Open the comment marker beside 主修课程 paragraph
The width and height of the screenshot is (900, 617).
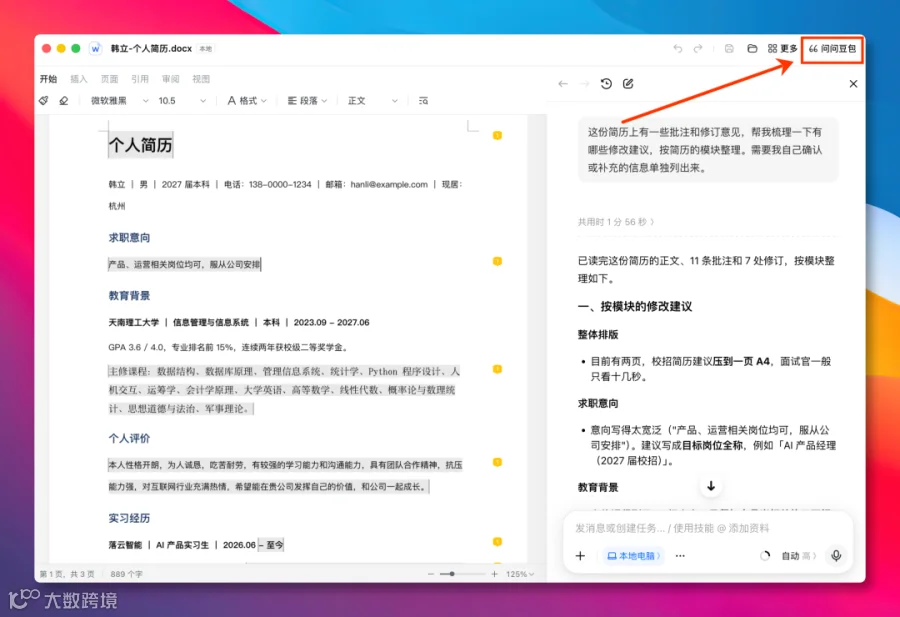pyautogui.click(x=498, y=369)
